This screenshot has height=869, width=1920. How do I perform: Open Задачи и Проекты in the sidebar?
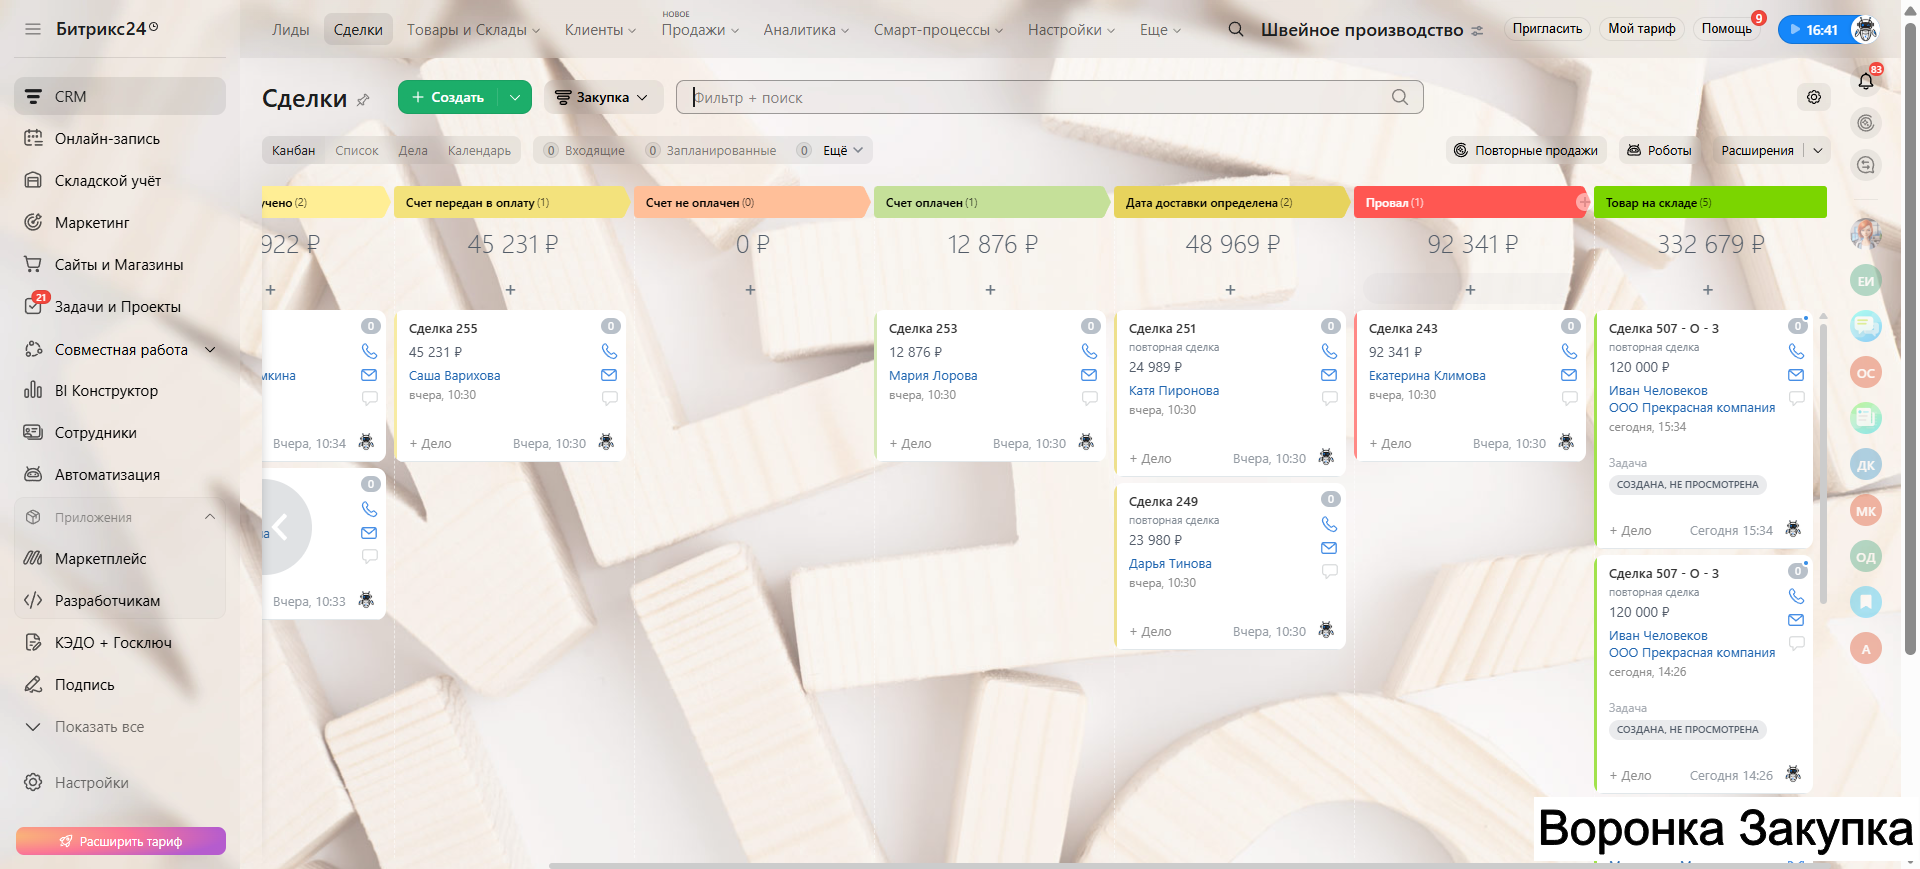[x=120, y=307]
